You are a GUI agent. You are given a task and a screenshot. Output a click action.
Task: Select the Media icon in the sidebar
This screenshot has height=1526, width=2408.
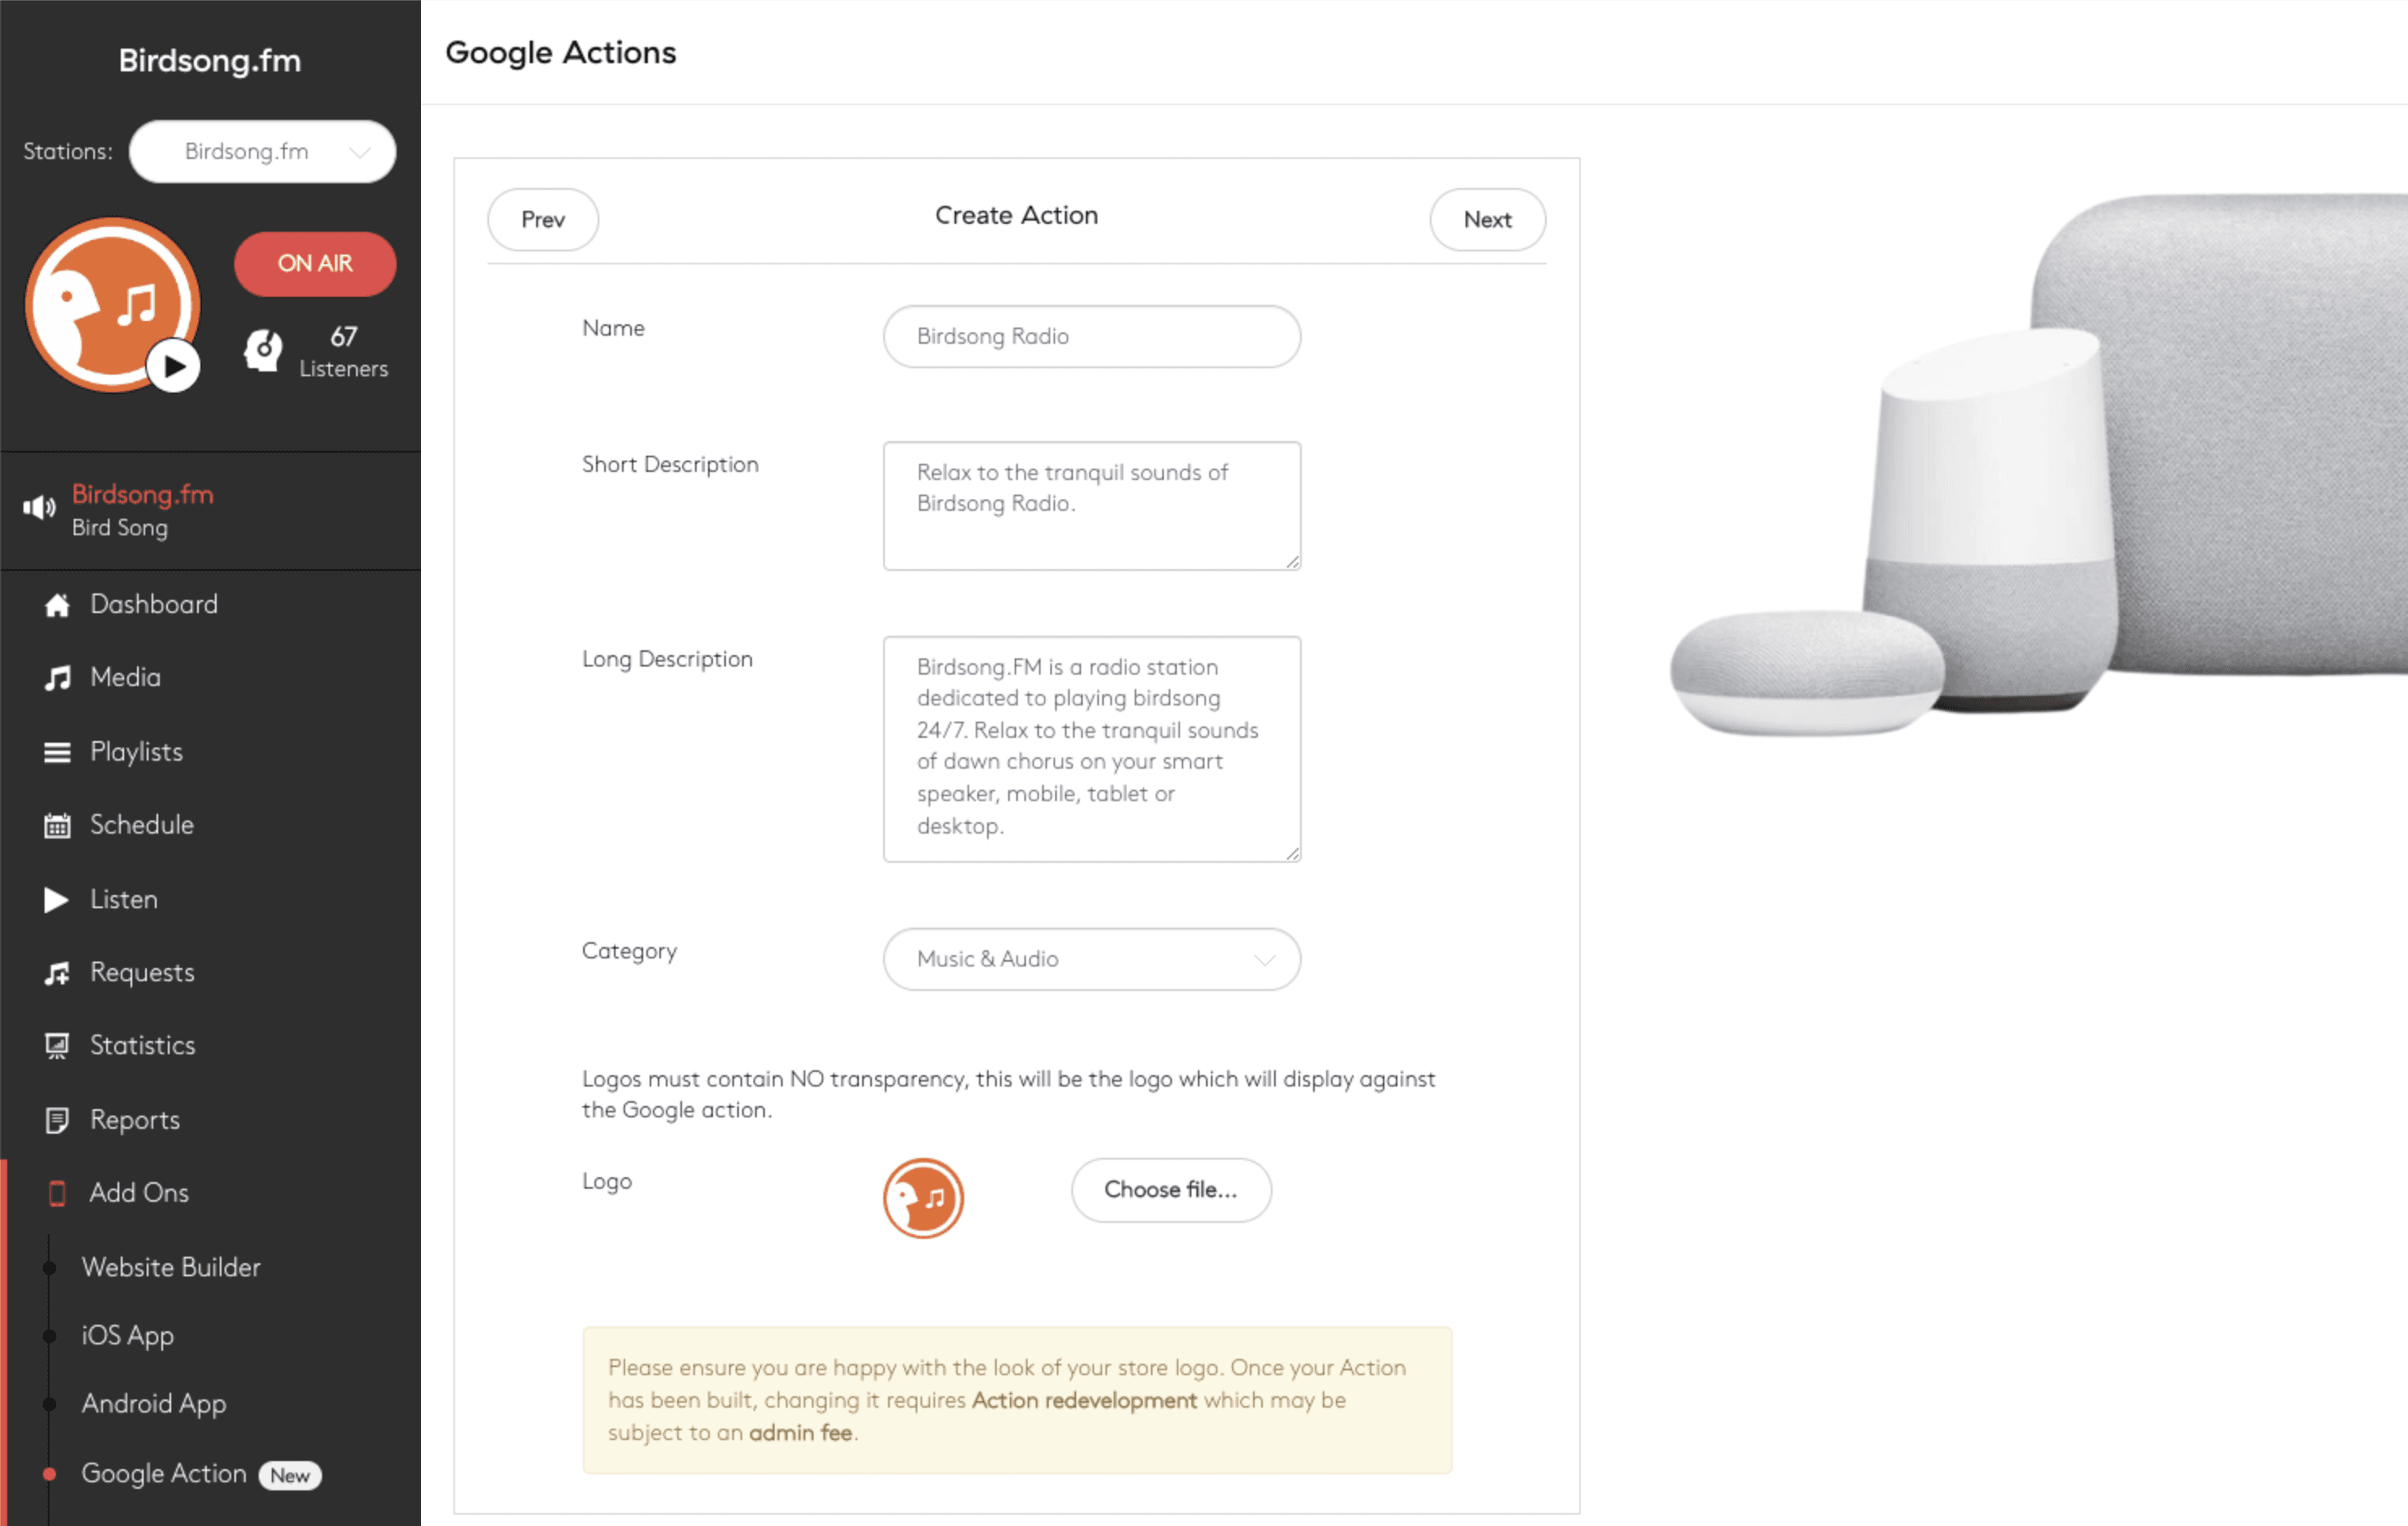(x=57, y=677)
